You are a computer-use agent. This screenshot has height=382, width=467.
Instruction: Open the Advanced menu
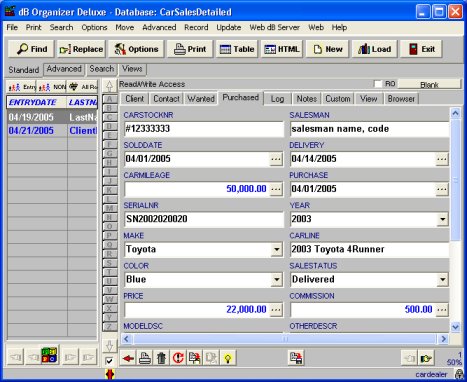[159, 27]
